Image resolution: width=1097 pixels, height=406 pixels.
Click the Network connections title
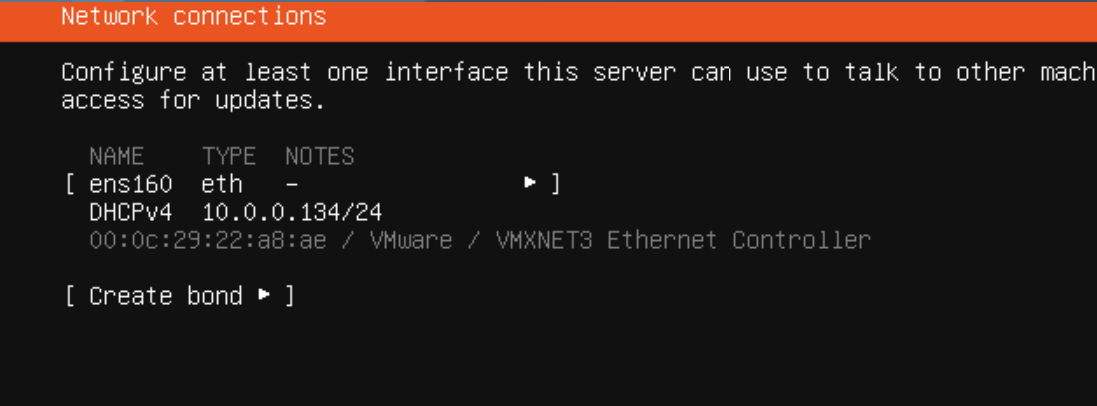coord(194,16)
